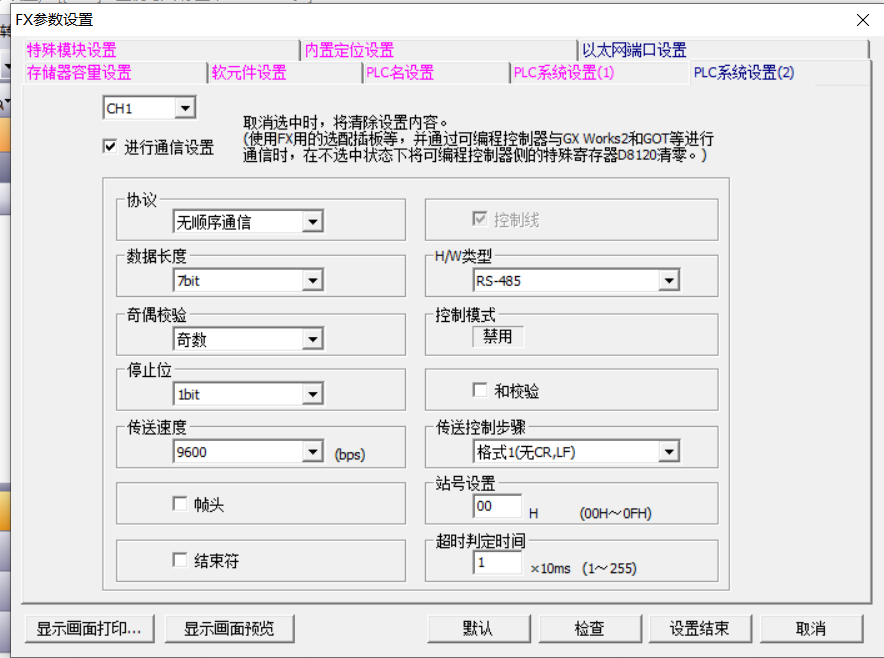Click the 默认 default button
This screenshot has width=884, height=658.
[x=478, y=629]
